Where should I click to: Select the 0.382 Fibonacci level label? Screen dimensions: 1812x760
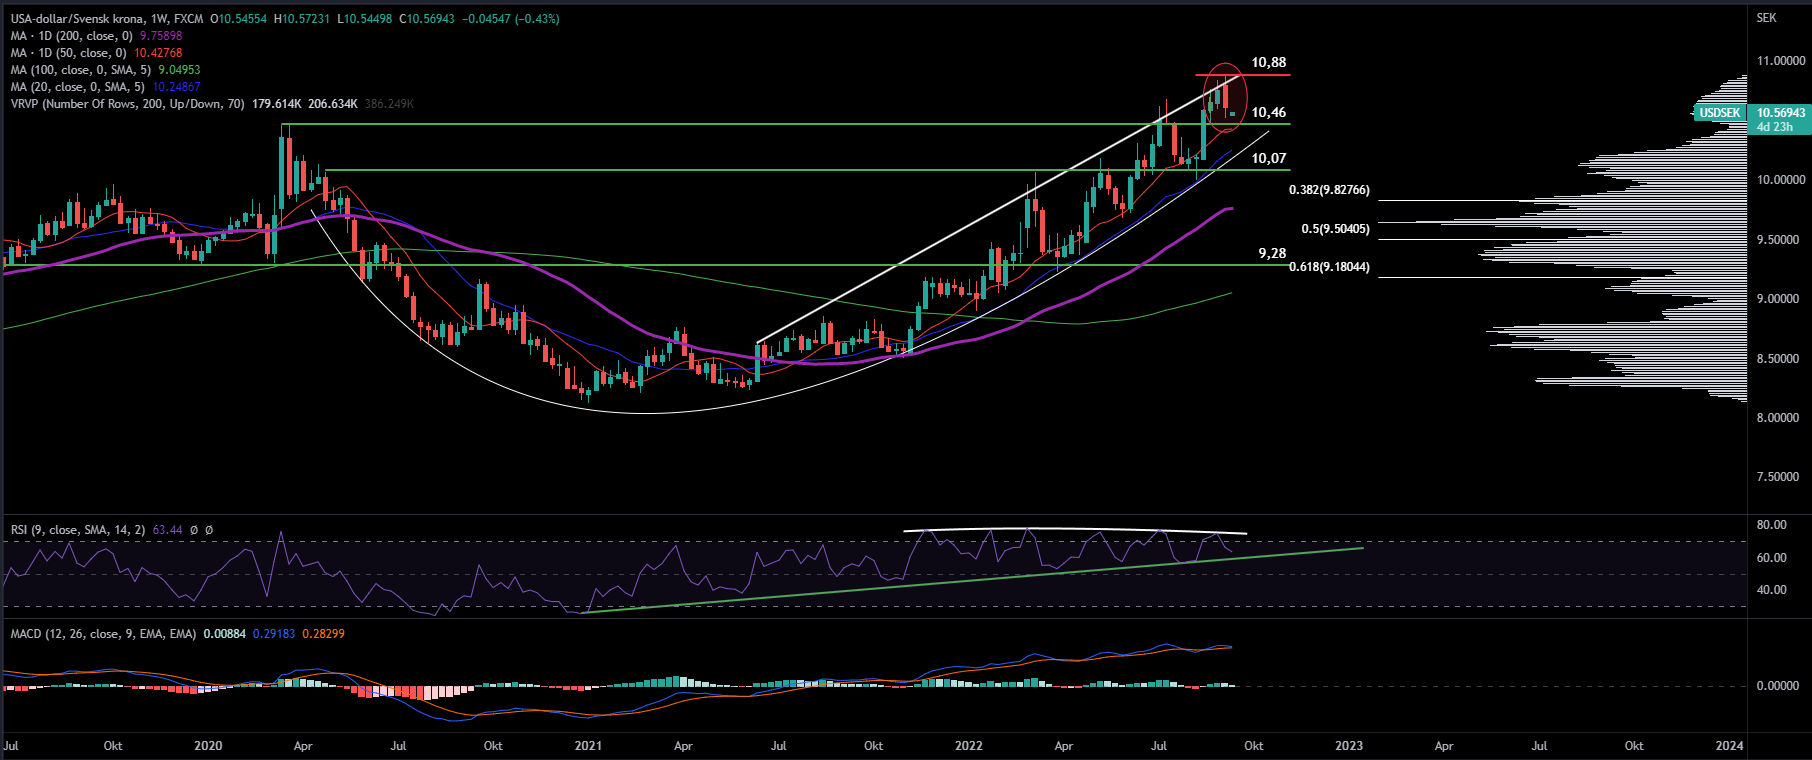click(x=1329, y=190)
